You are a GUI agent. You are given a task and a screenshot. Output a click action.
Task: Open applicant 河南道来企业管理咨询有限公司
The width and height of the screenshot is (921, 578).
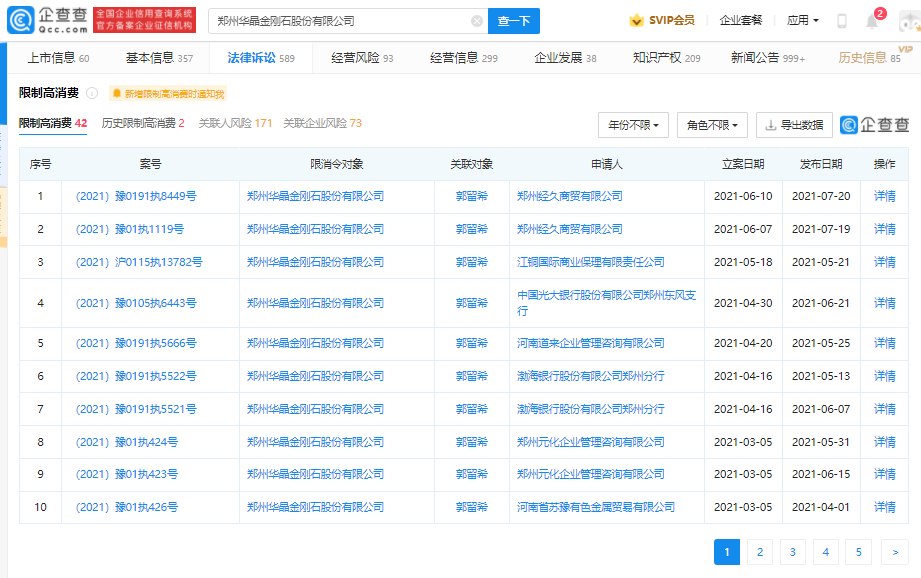point(590,343)
